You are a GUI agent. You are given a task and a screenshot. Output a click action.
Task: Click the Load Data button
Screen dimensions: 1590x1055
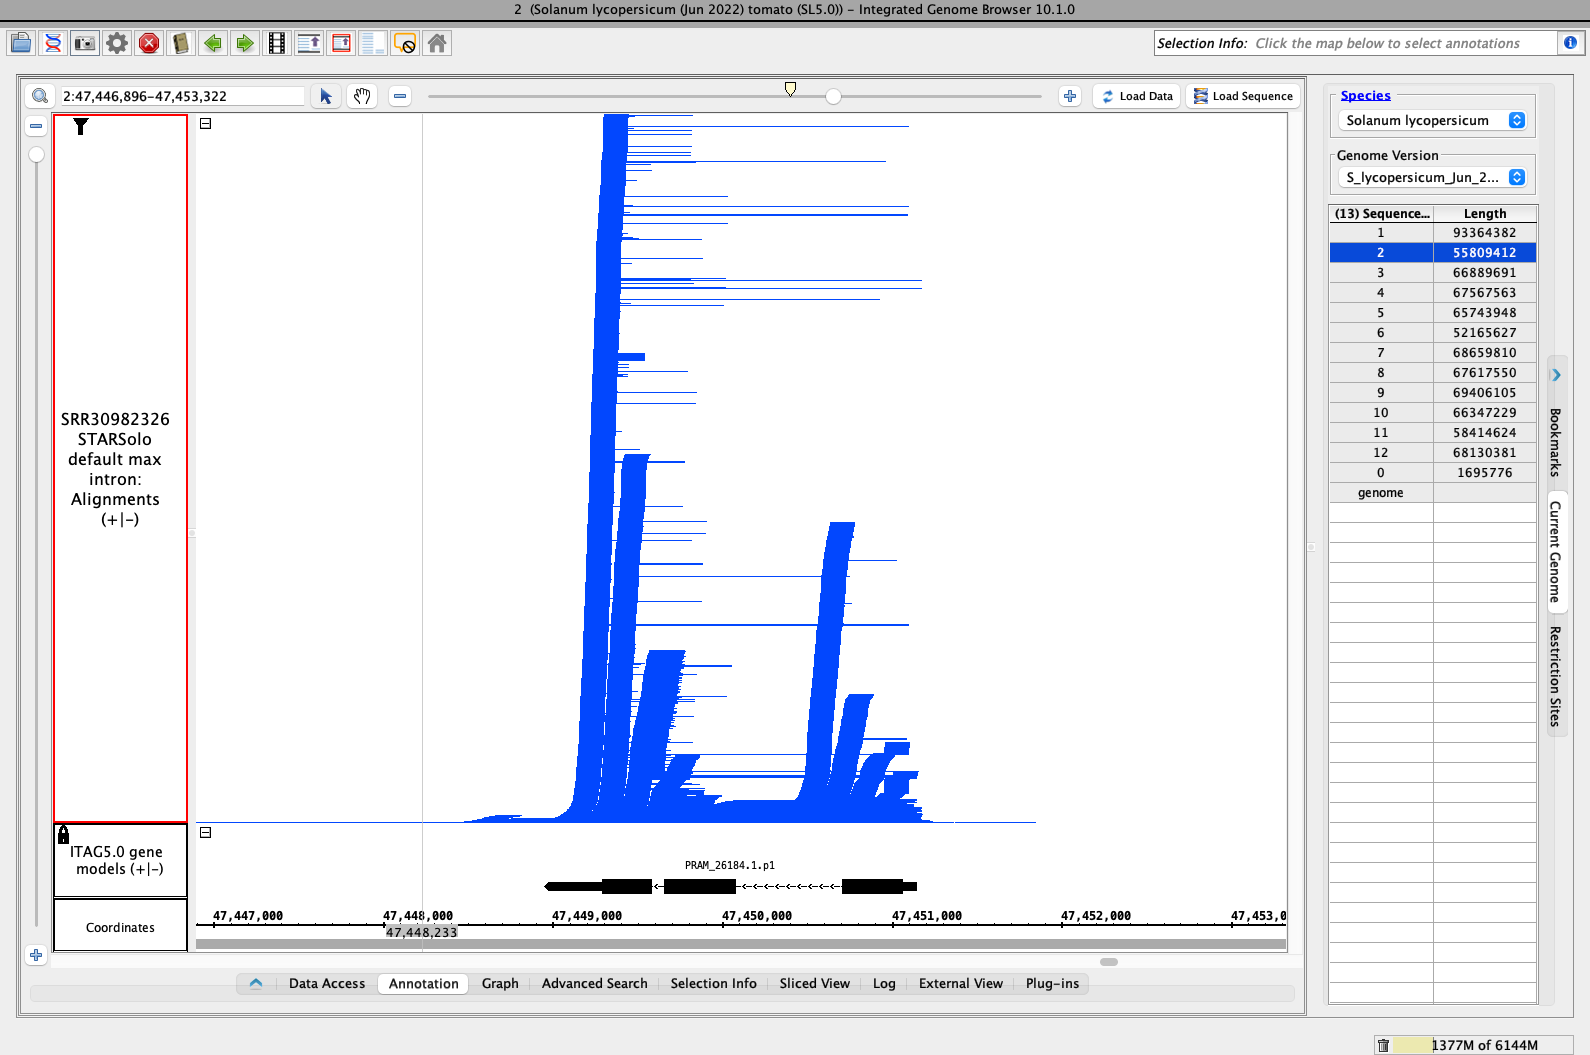(x=1137, y=96)
